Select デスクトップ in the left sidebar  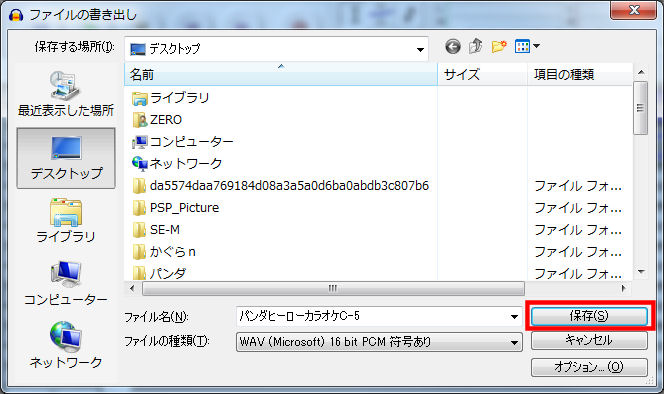point(66,158)
